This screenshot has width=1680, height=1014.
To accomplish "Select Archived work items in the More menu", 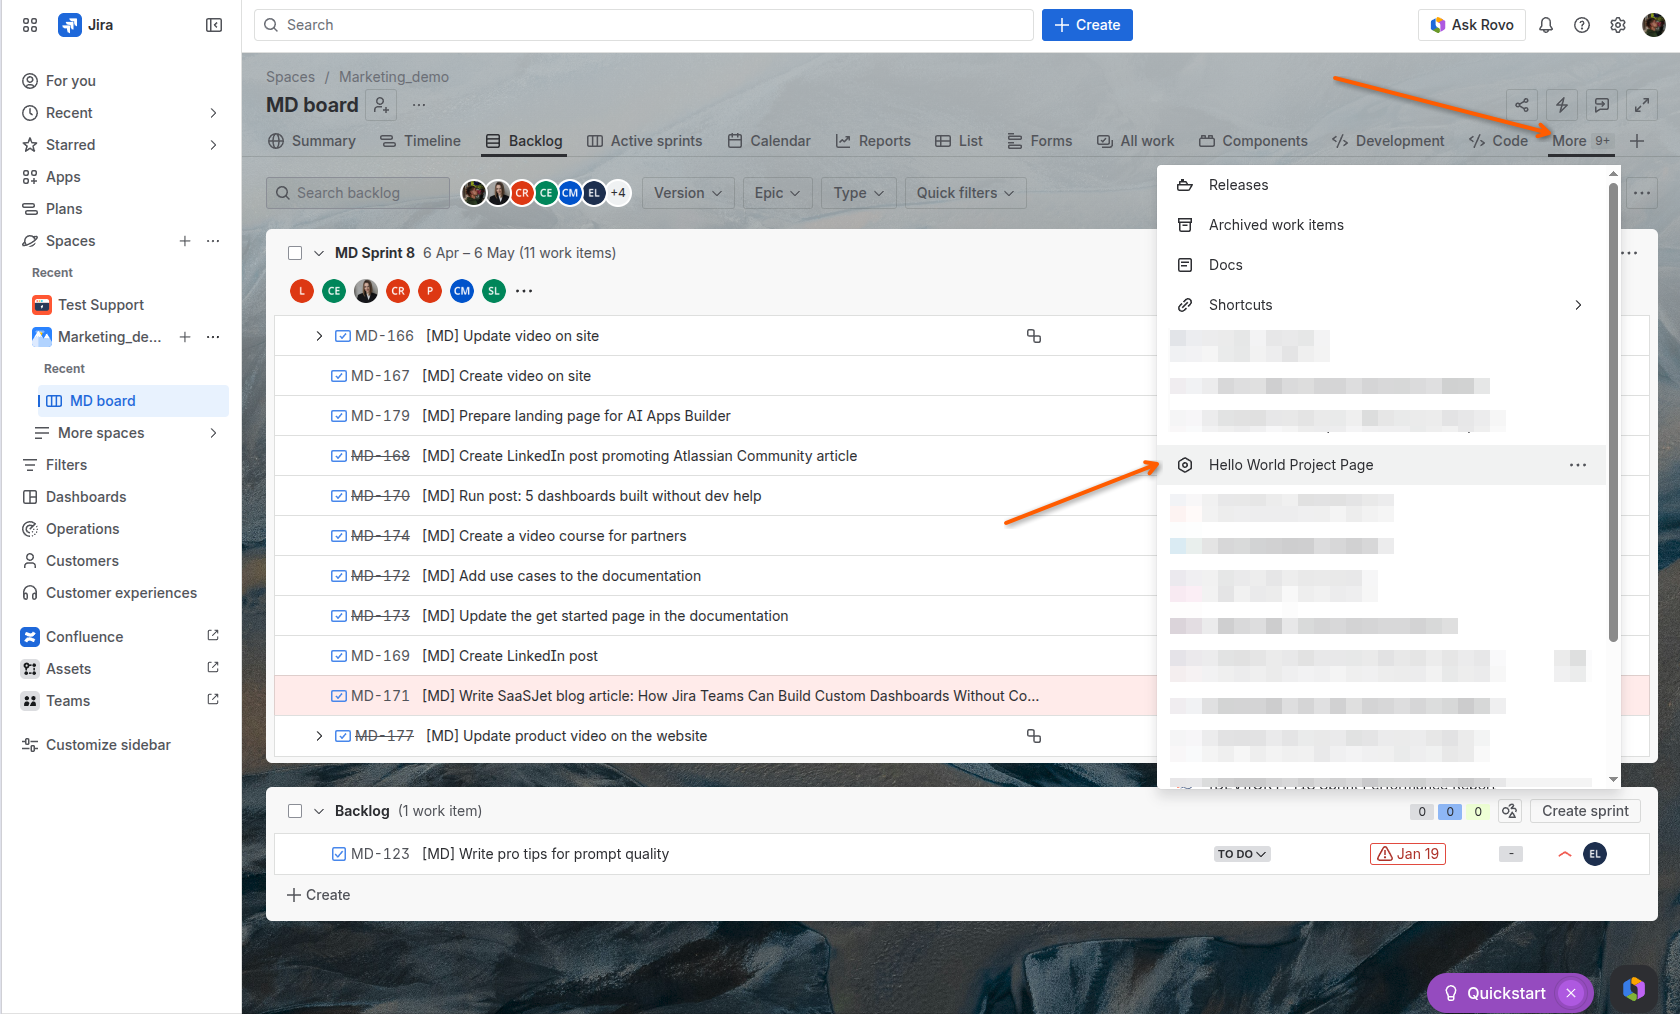I will point(1382,225).
